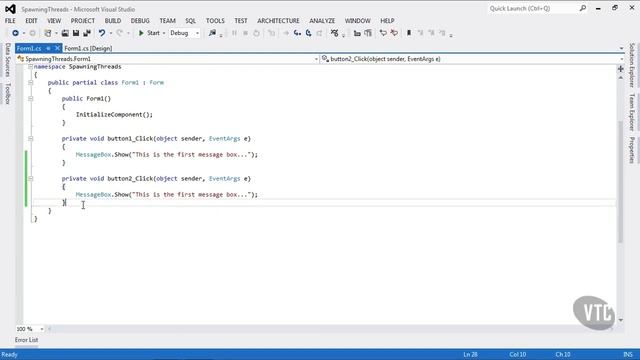
Task: Click the Redo toolbar icon
Action: 120,33
